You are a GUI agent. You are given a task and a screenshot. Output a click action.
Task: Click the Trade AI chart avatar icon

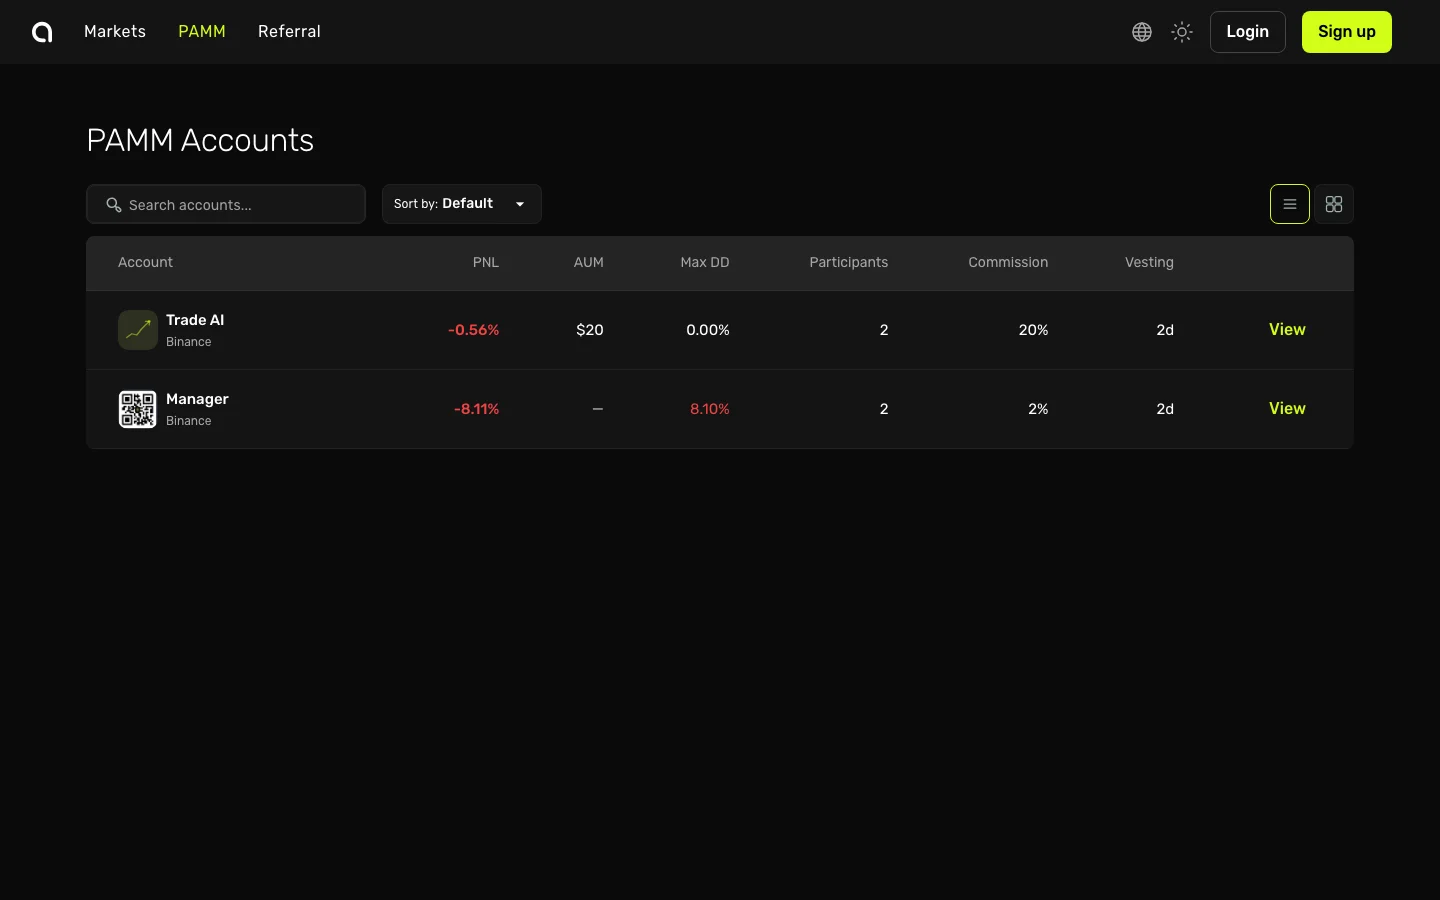click(138, 330)
